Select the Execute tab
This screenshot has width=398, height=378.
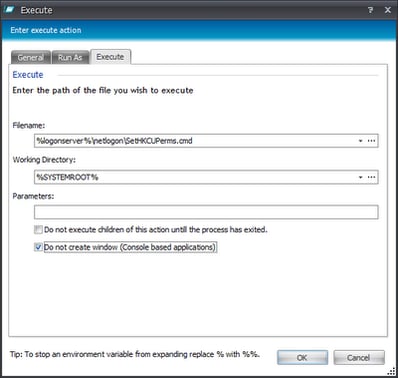[110, 57]
